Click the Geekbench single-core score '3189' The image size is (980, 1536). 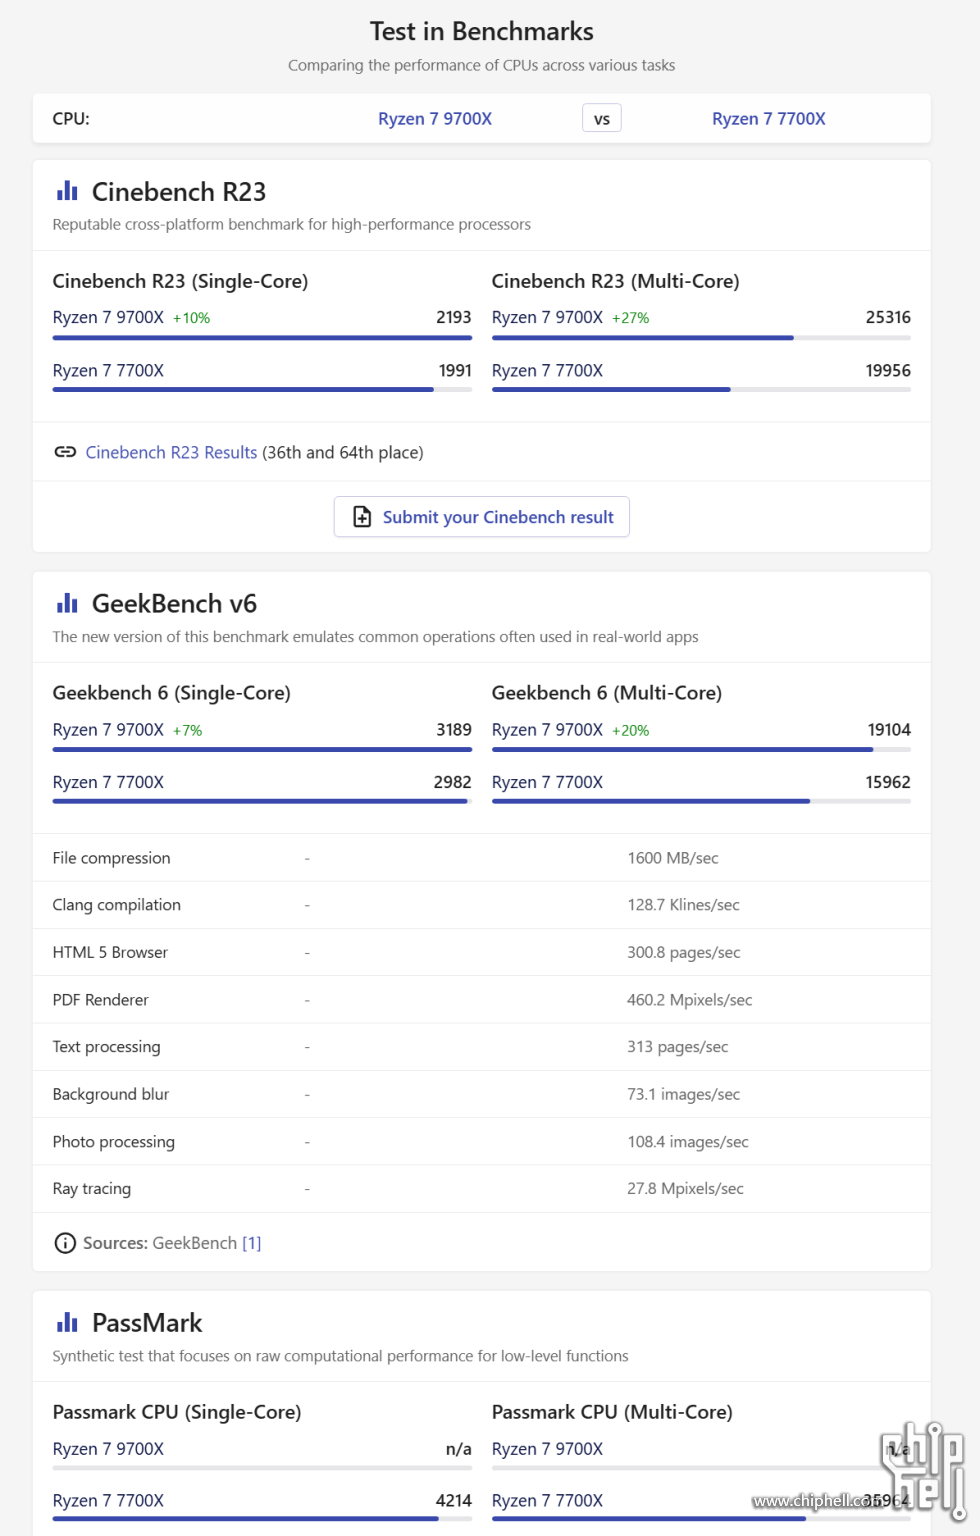[x=454, y=730]
